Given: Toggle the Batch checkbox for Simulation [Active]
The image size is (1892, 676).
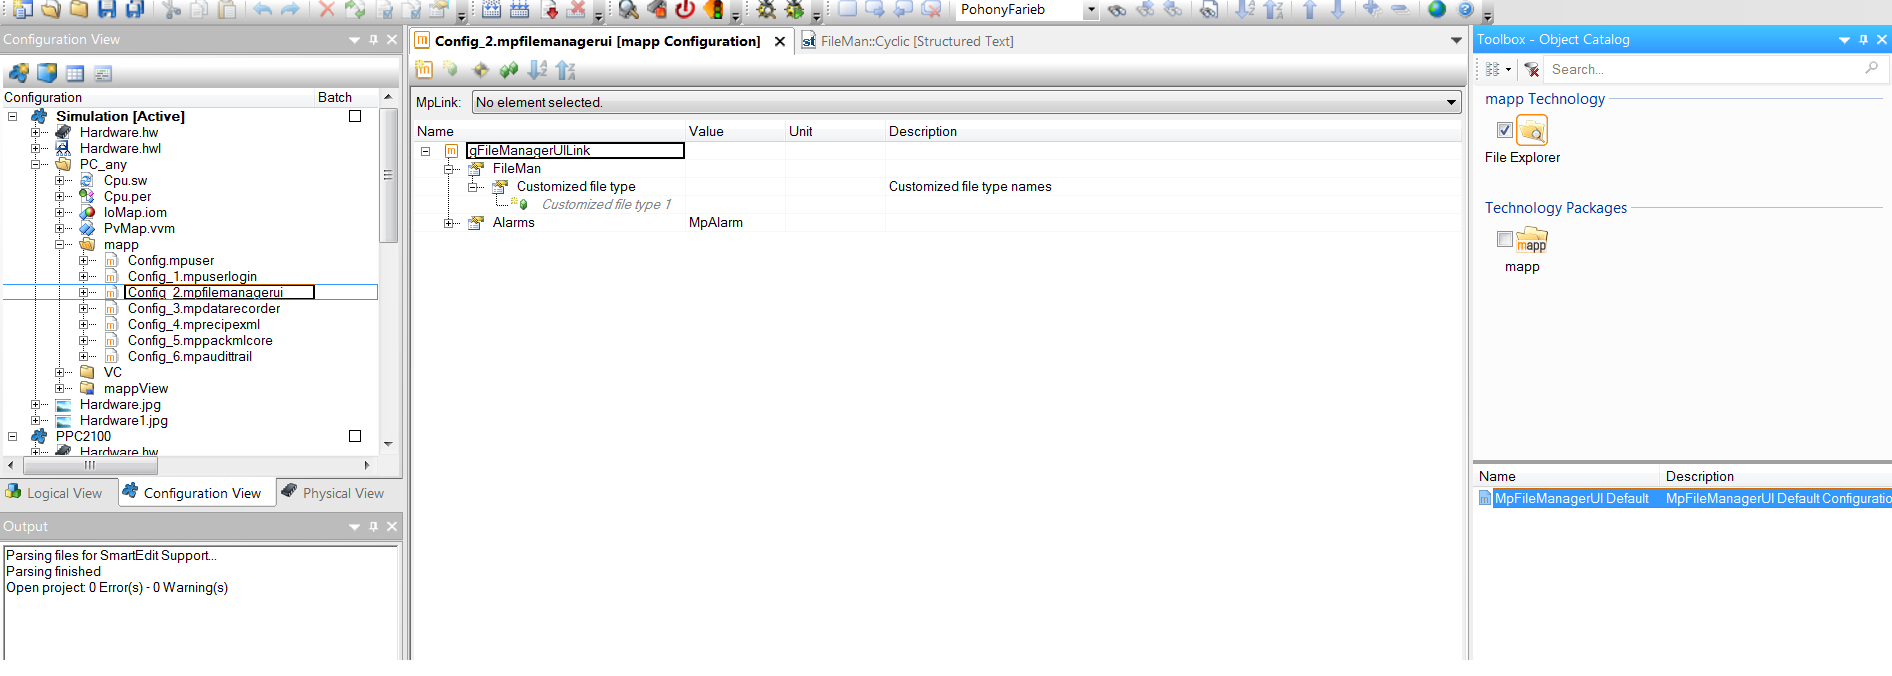Looking at the screenshot, I should (x=355, y=116).
